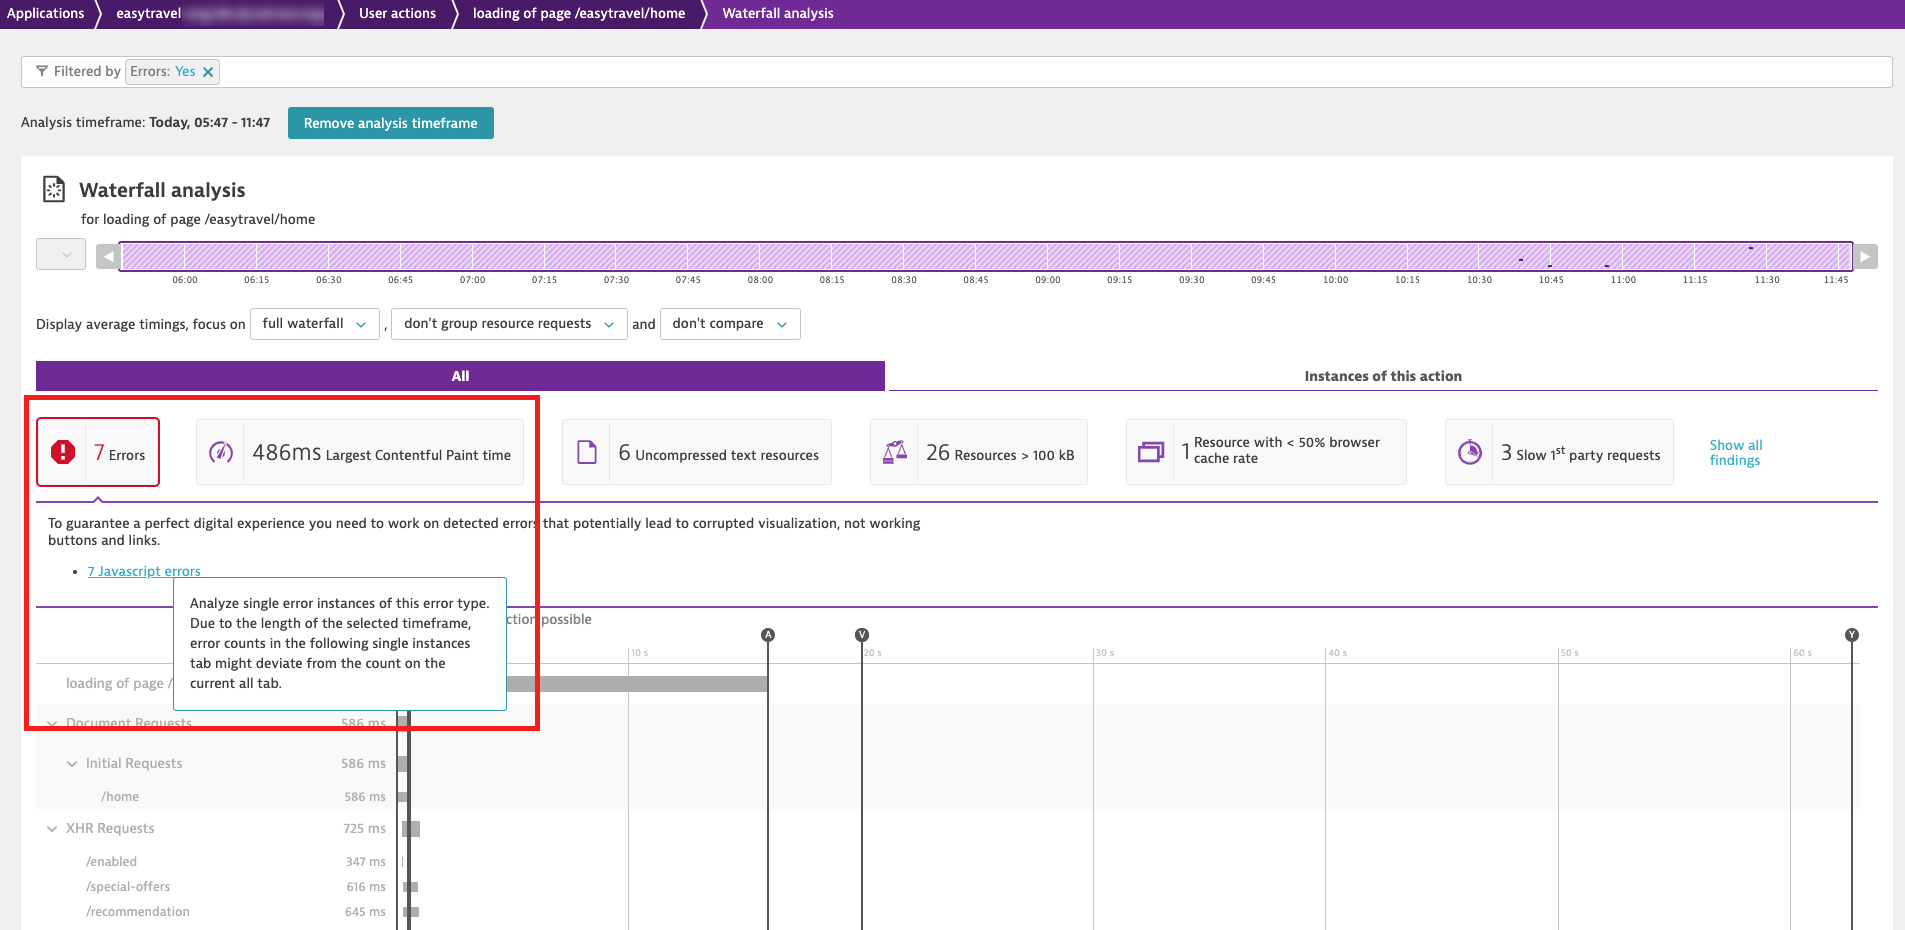This screenshot has height=930, width=1905.
Task: Switch to Instances of this action tab
Action: (x=1383, y=376)
